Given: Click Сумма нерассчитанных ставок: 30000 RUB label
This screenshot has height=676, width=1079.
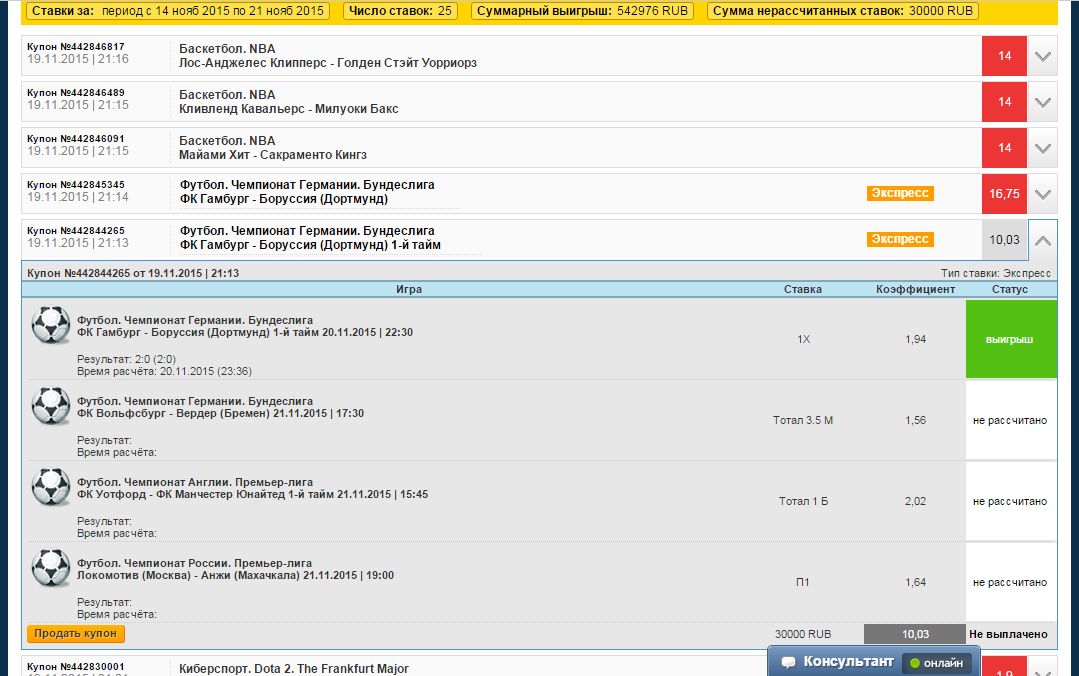Looking at the screenshot, I should pos(843,11).
